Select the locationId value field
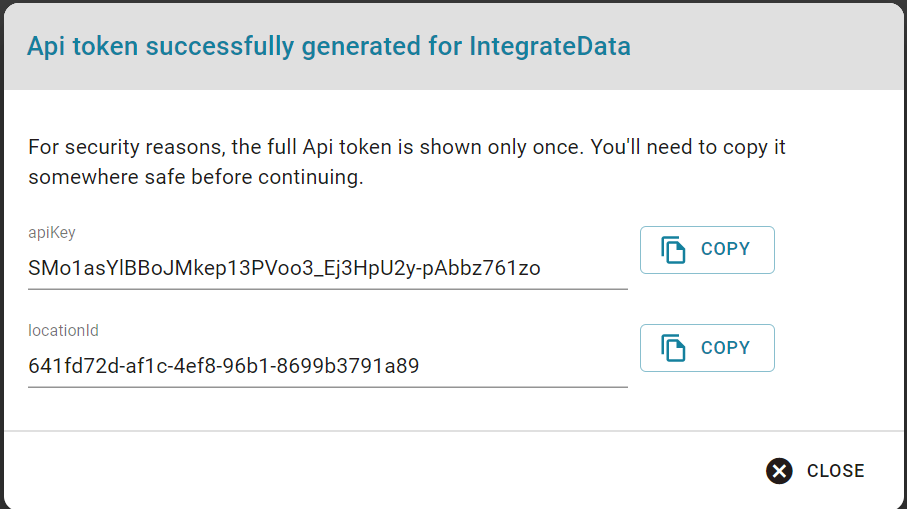 pos(327,366)
